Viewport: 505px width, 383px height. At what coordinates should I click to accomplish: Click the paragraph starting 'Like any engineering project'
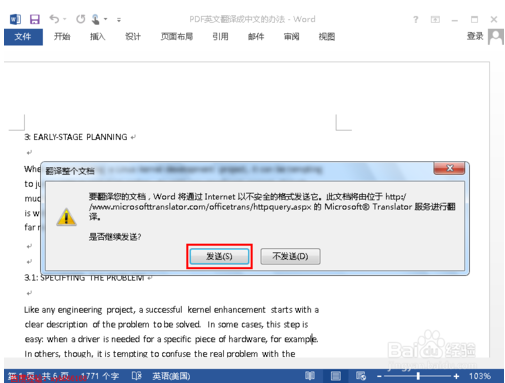tap(171, 310)
